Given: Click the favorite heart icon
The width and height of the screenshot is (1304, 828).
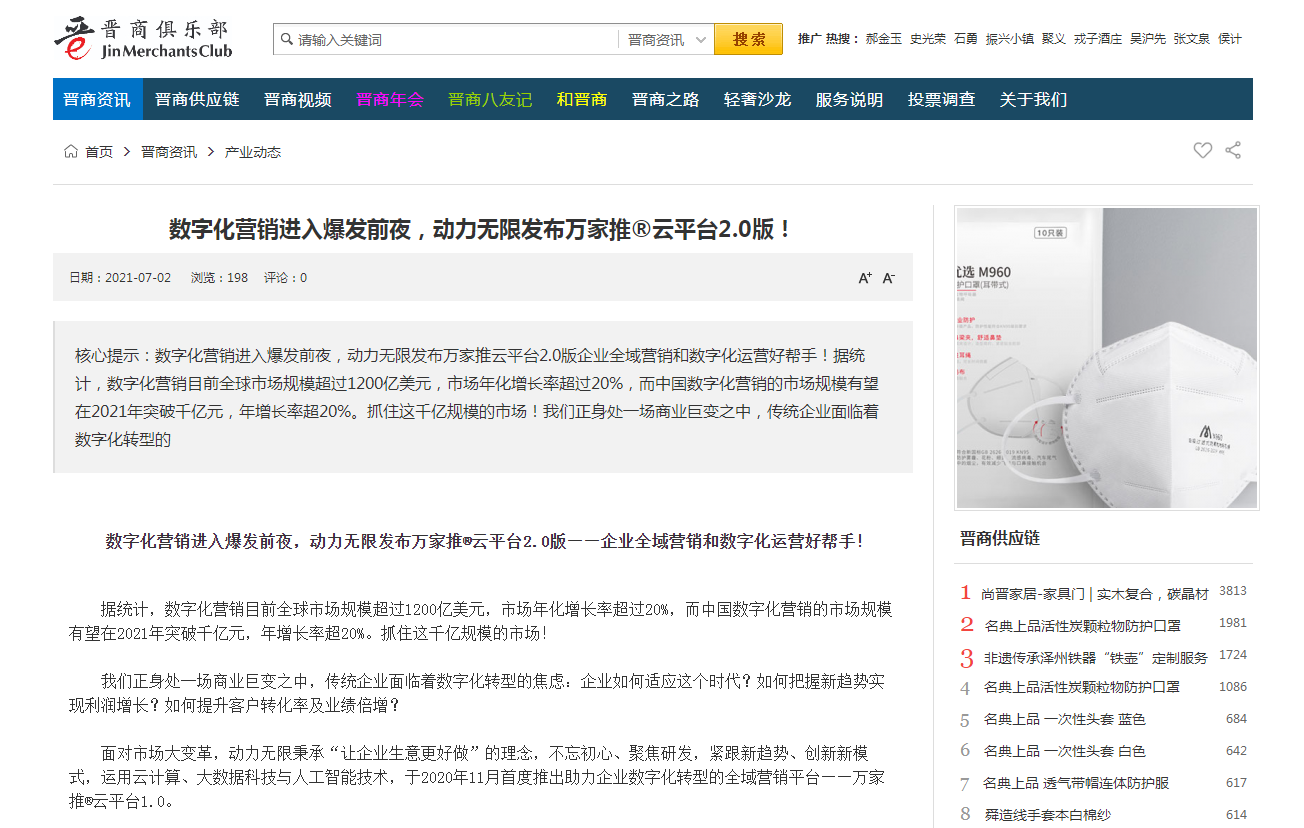Looking at the screenshot, I should (1202, 150).
